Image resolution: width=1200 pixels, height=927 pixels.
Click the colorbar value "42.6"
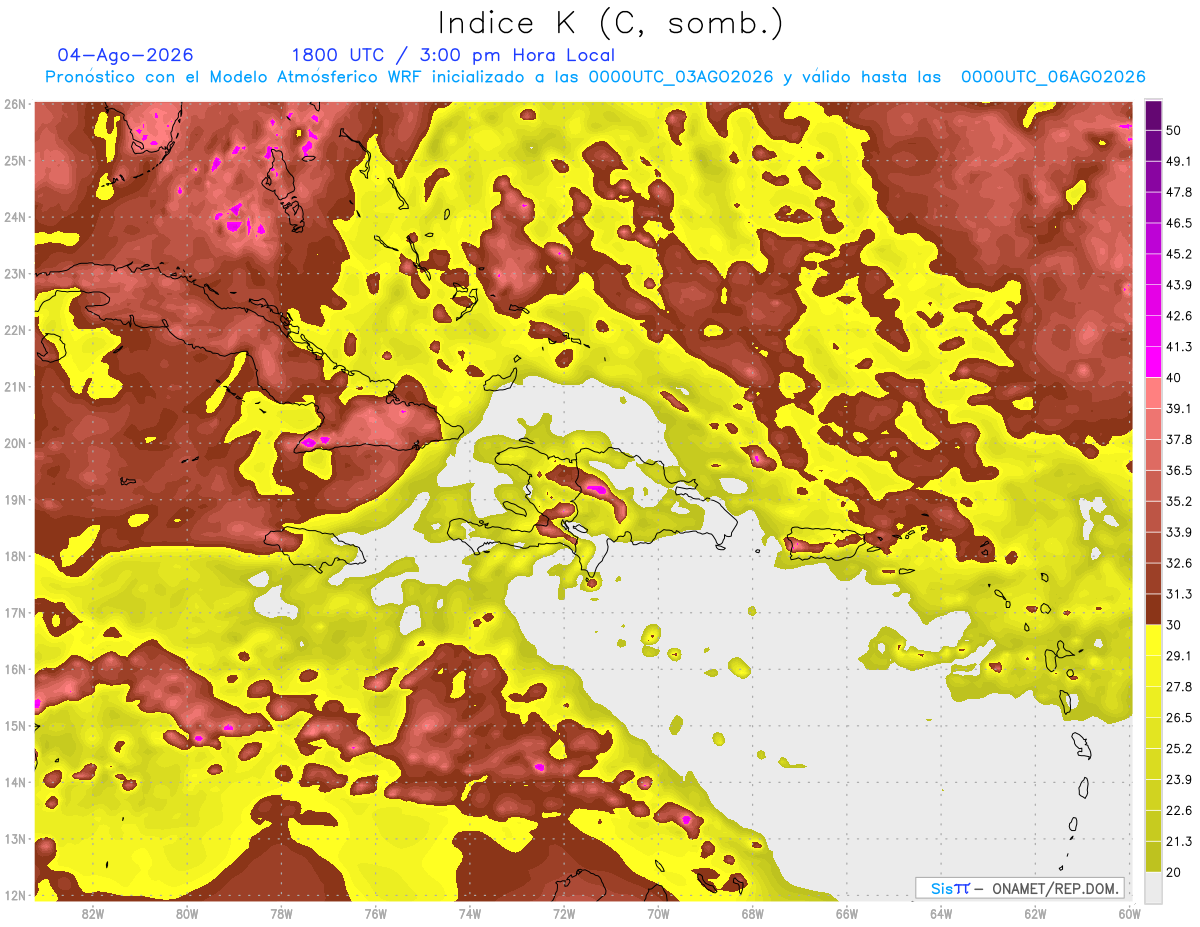click(1178, 316)
